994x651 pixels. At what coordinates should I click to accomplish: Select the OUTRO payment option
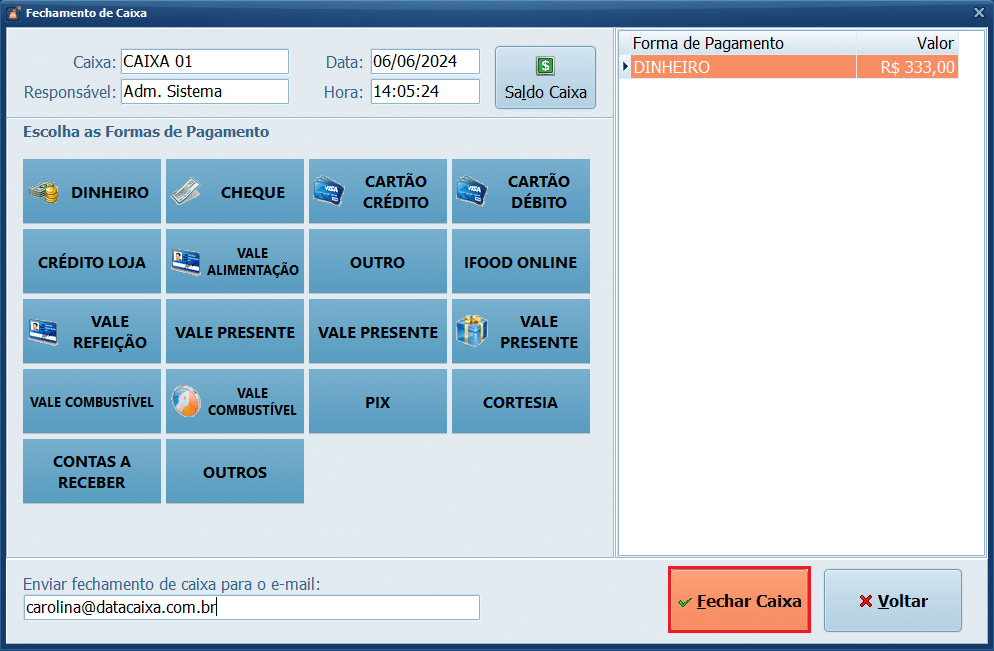click(378, 261)
